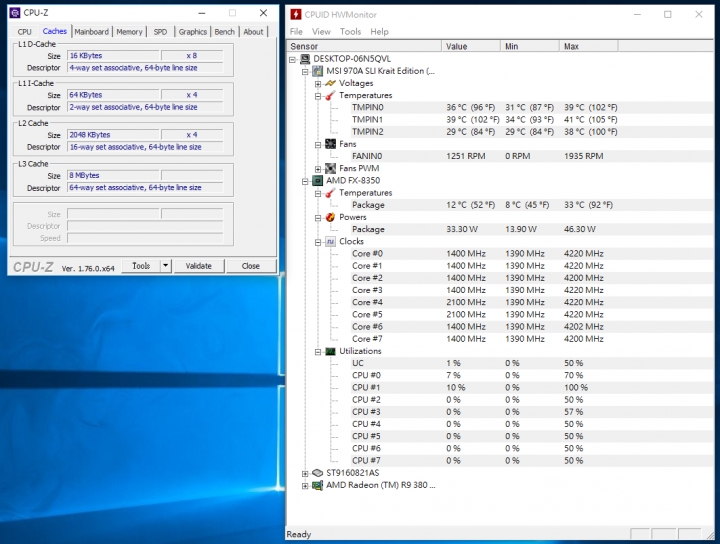
Task: Switch to the Graphics tab
Action: click(x=192, y=32)
